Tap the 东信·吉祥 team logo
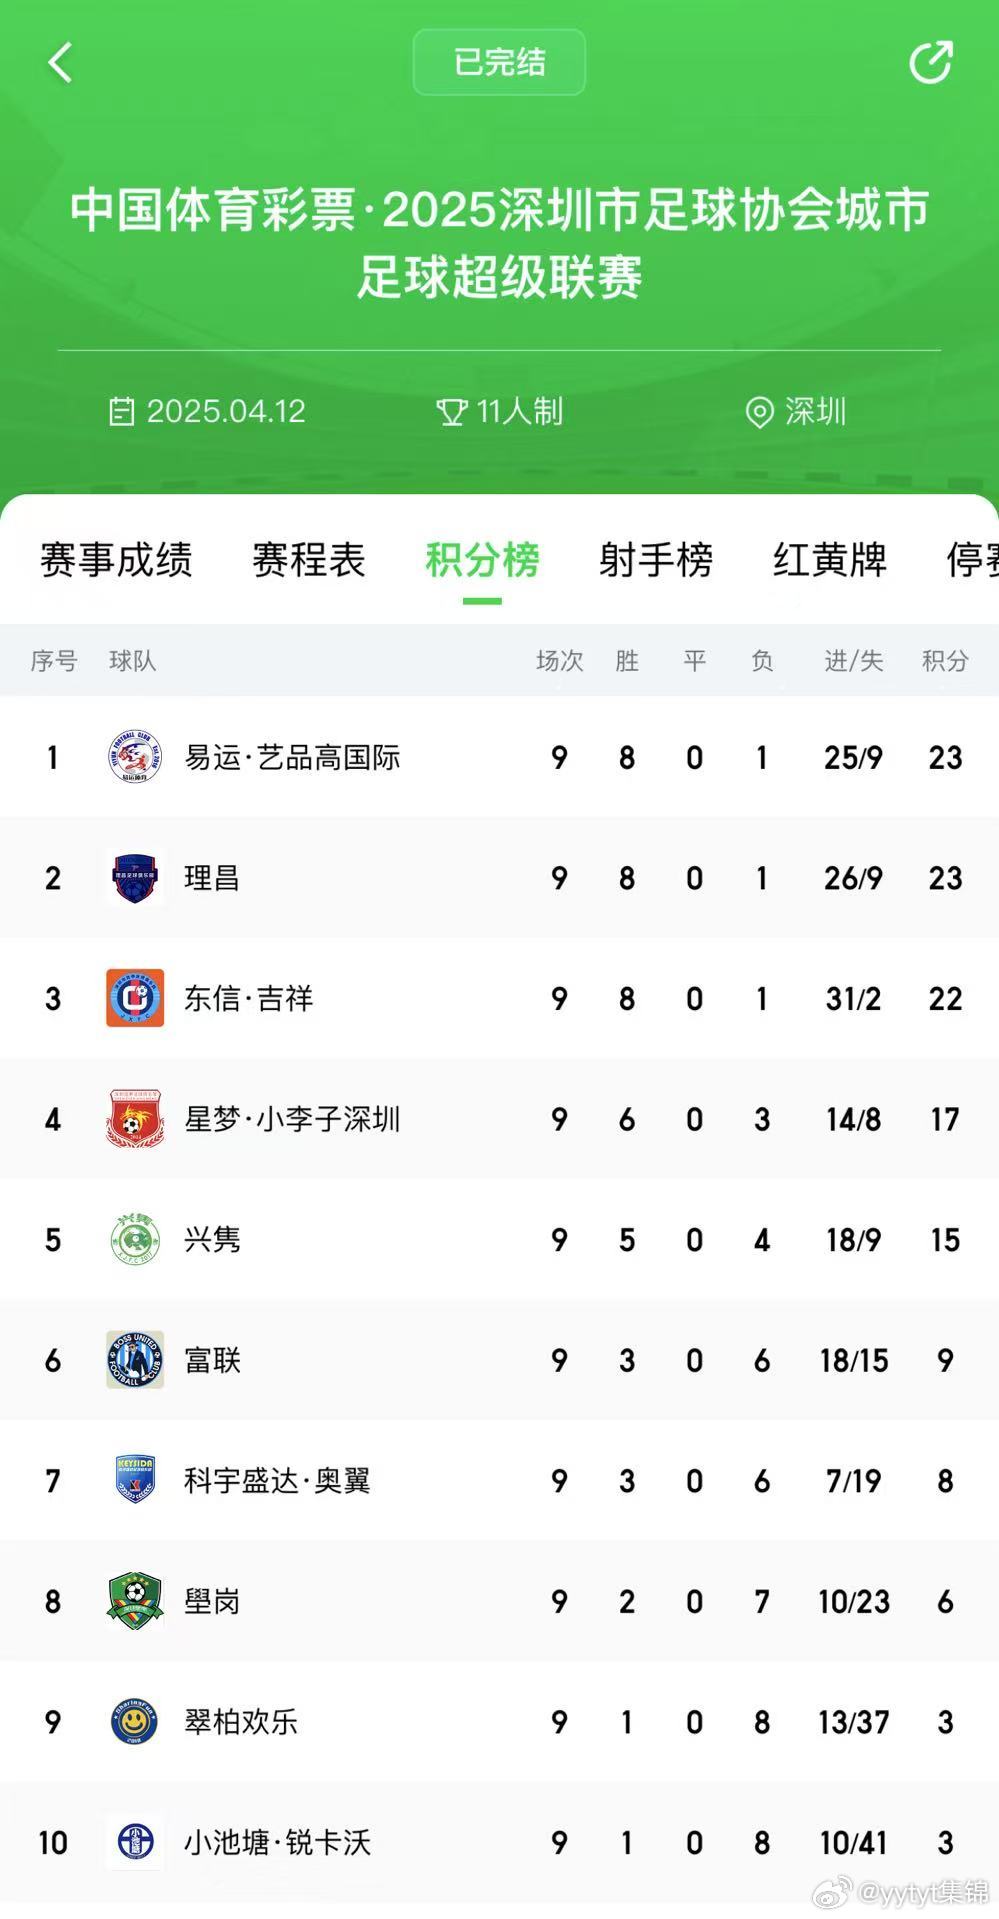The image size is (999, 1919). [135, 998]
